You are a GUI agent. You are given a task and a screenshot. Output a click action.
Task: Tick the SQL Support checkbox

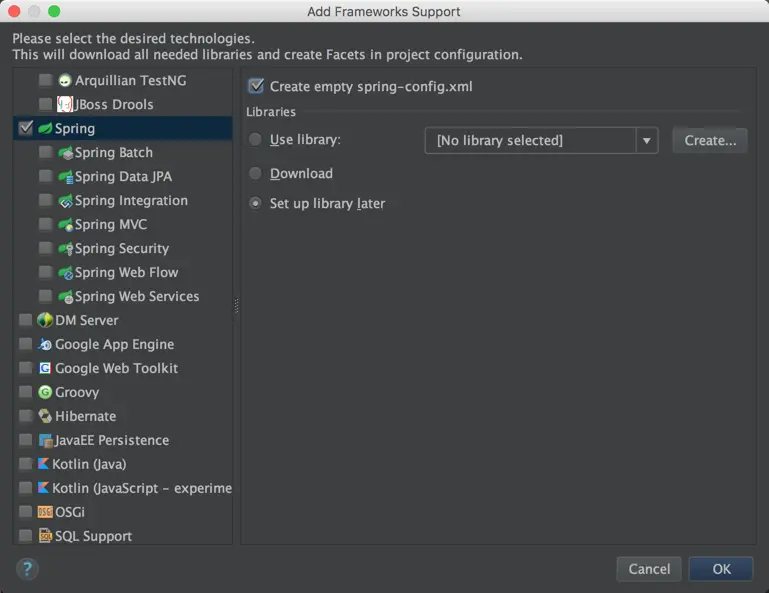pyautogui.click(x=26, y=536)
